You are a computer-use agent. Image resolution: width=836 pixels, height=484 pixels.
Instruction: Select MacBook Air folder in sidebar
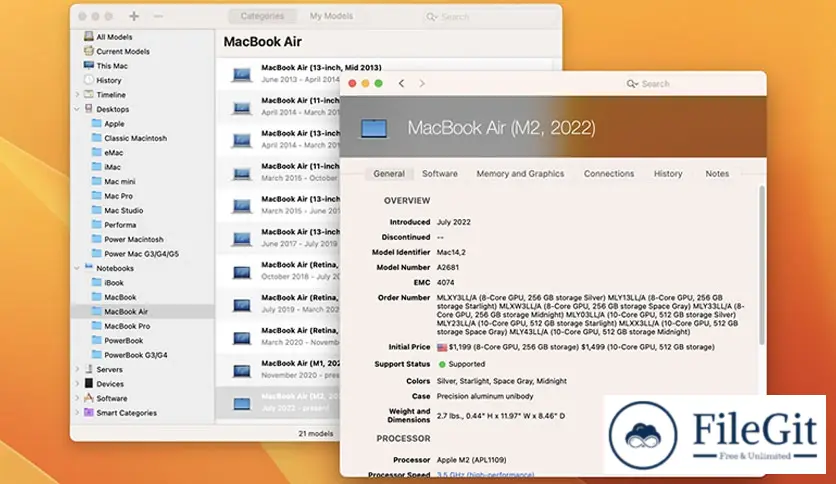pyautogui.click(x=142, y=311)
